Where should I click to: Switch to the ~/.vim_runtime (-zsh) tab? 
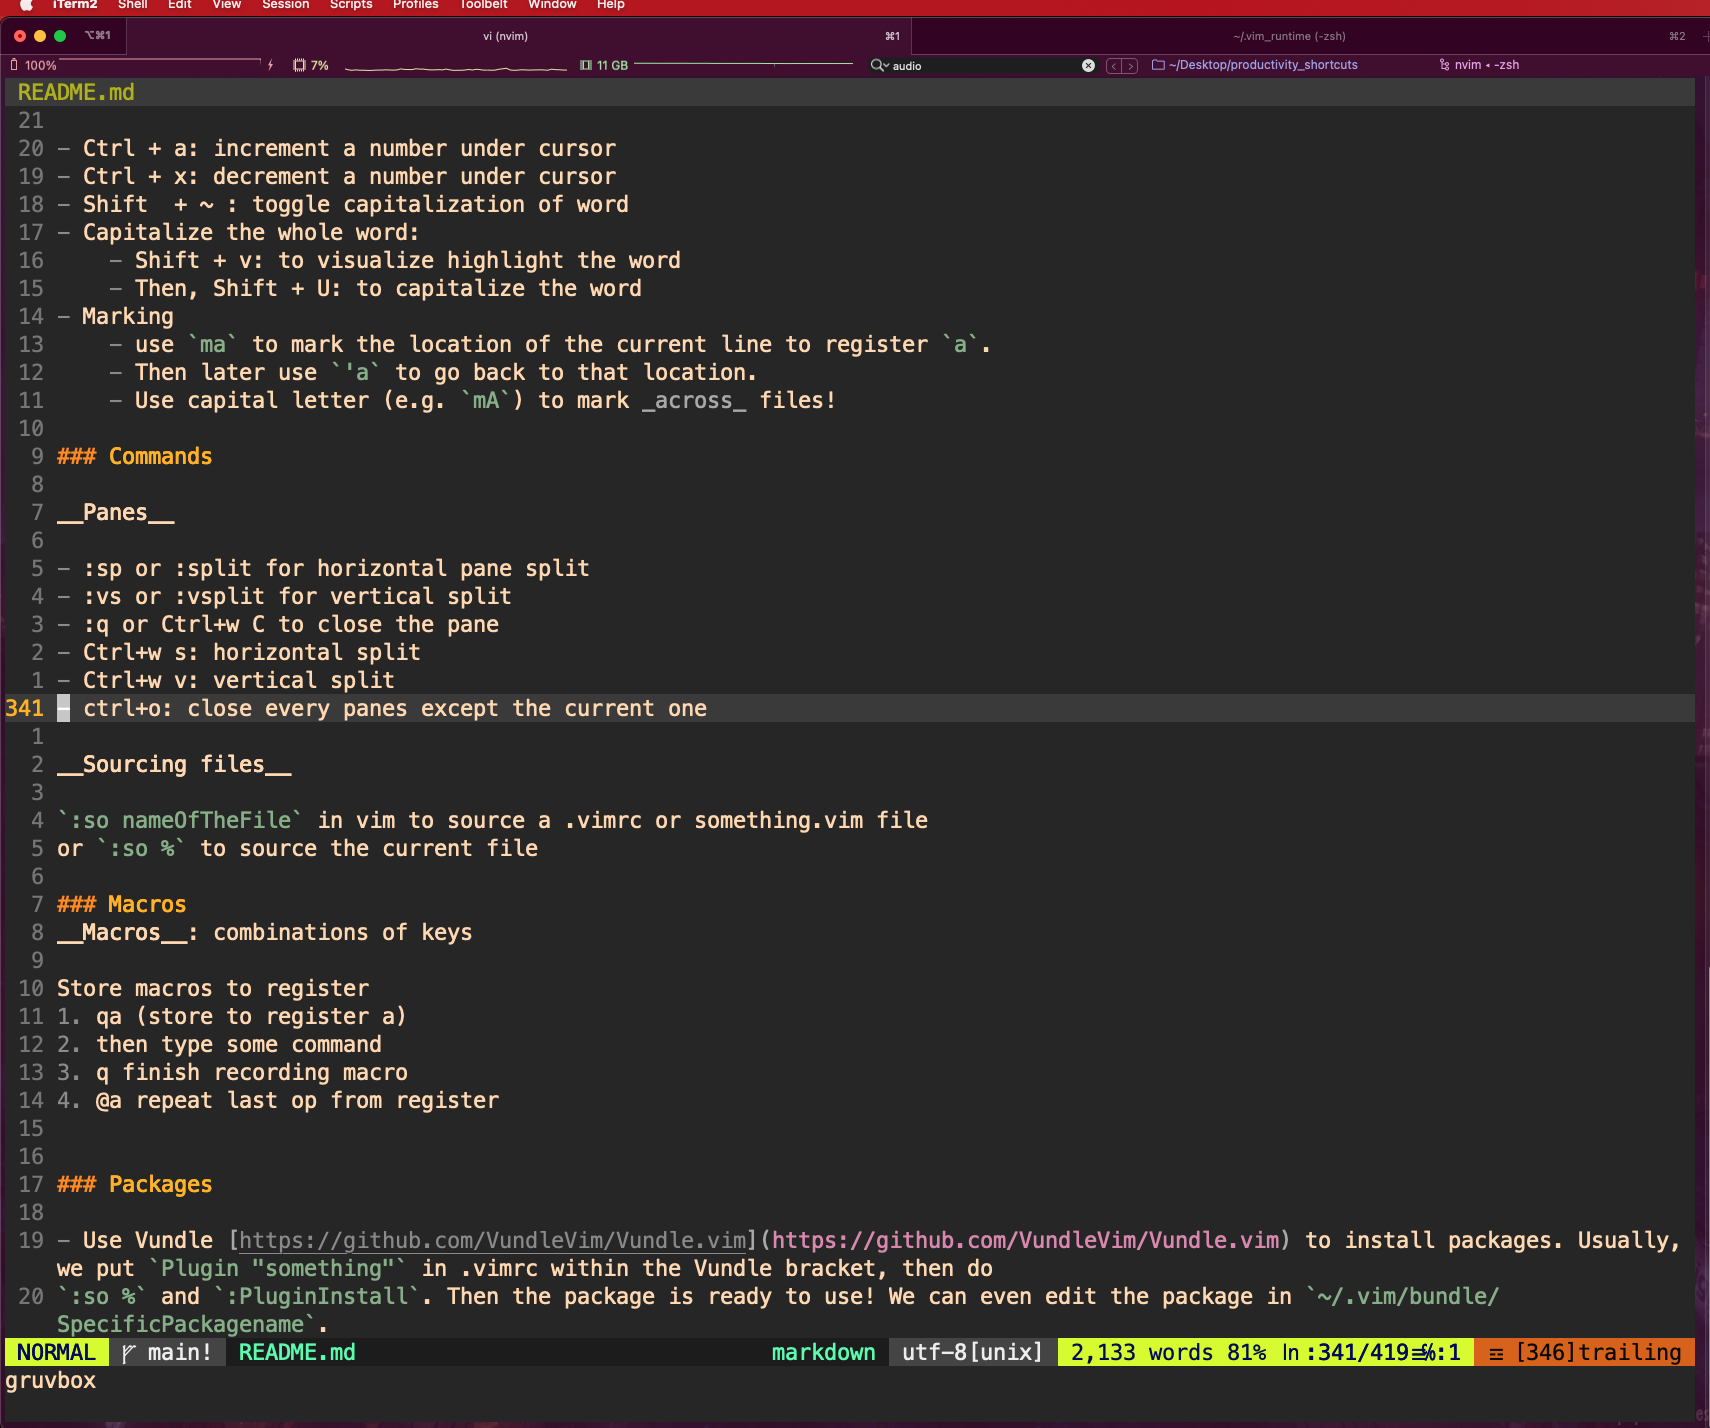tap(1289, 36)
